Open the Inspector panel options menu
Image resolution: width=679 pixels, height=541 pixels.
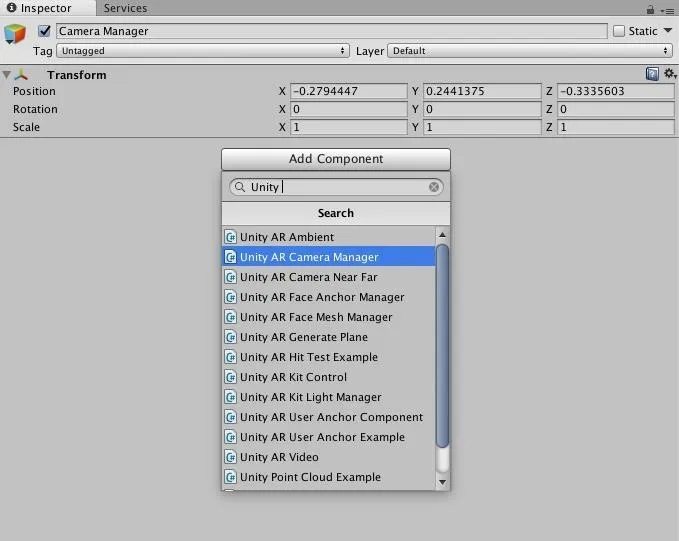pos(669,10)
